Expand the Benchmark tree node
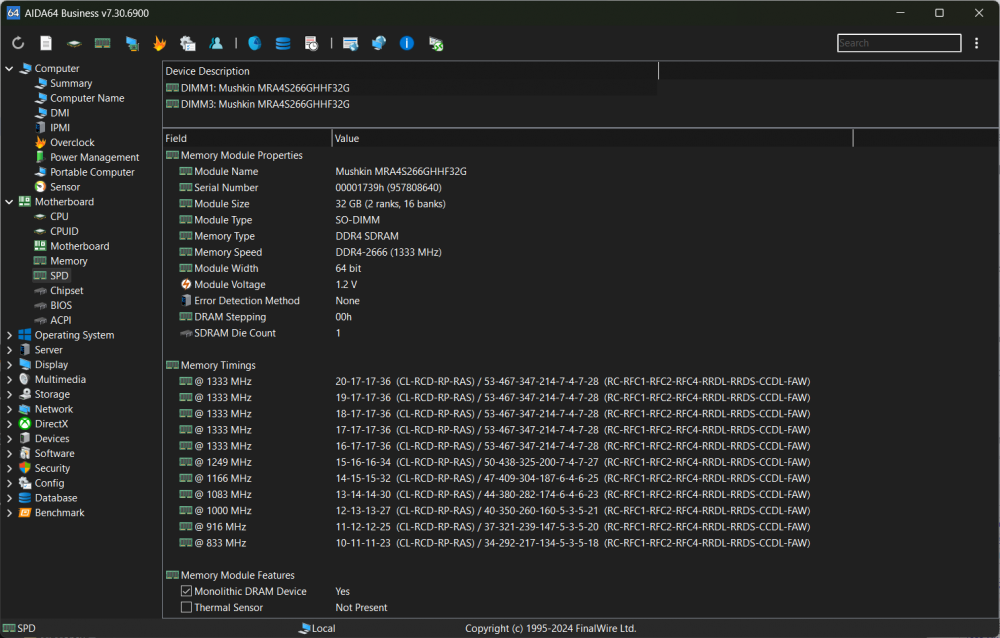The height and width of the screenshot is (638, 1000). pos(9,513)
